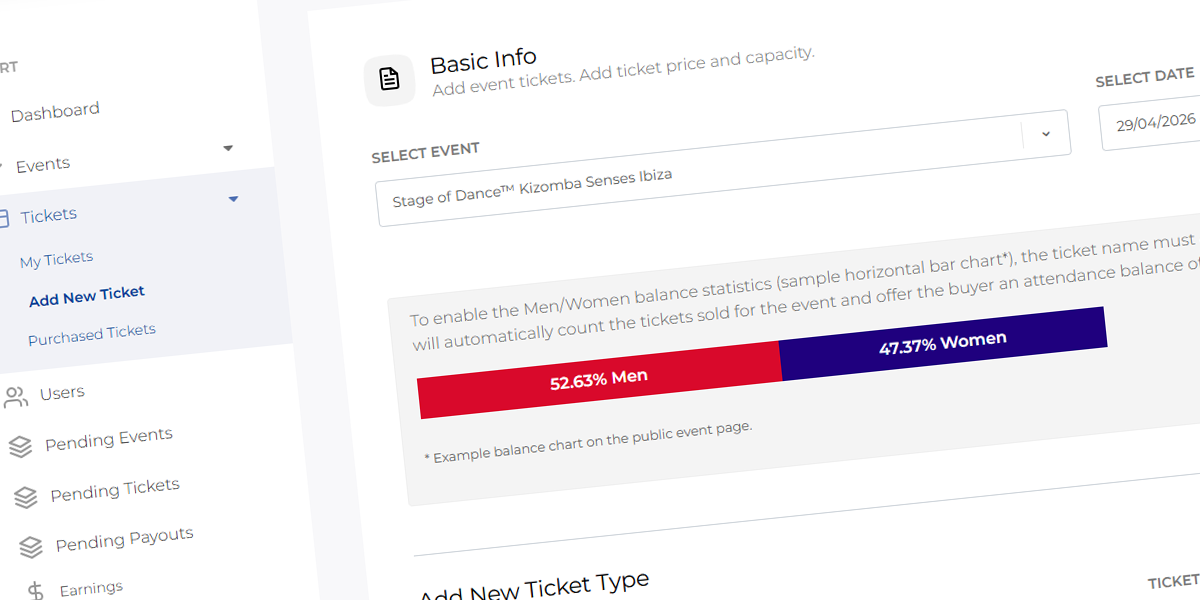Open the My Tickets link

pyautogui.click(x=56, y=260)
